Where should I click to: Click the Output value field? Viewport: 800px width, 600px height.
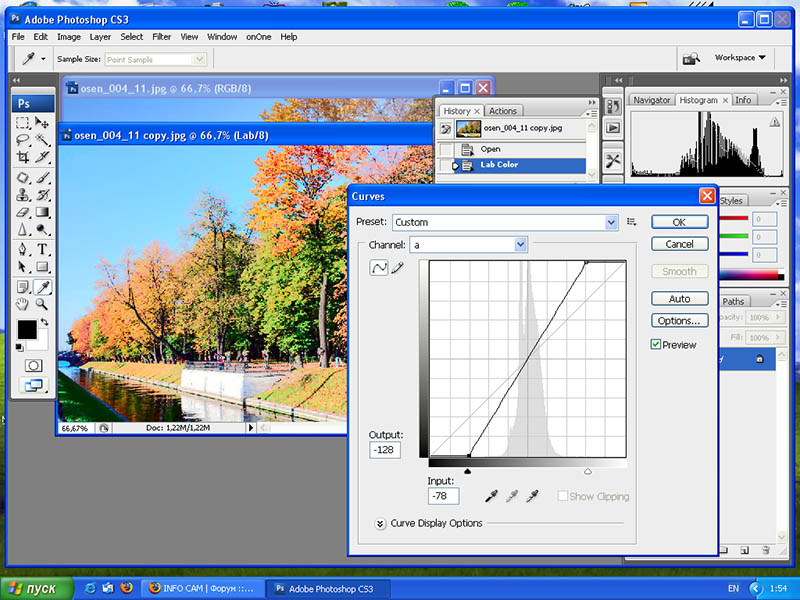(385, 450)
